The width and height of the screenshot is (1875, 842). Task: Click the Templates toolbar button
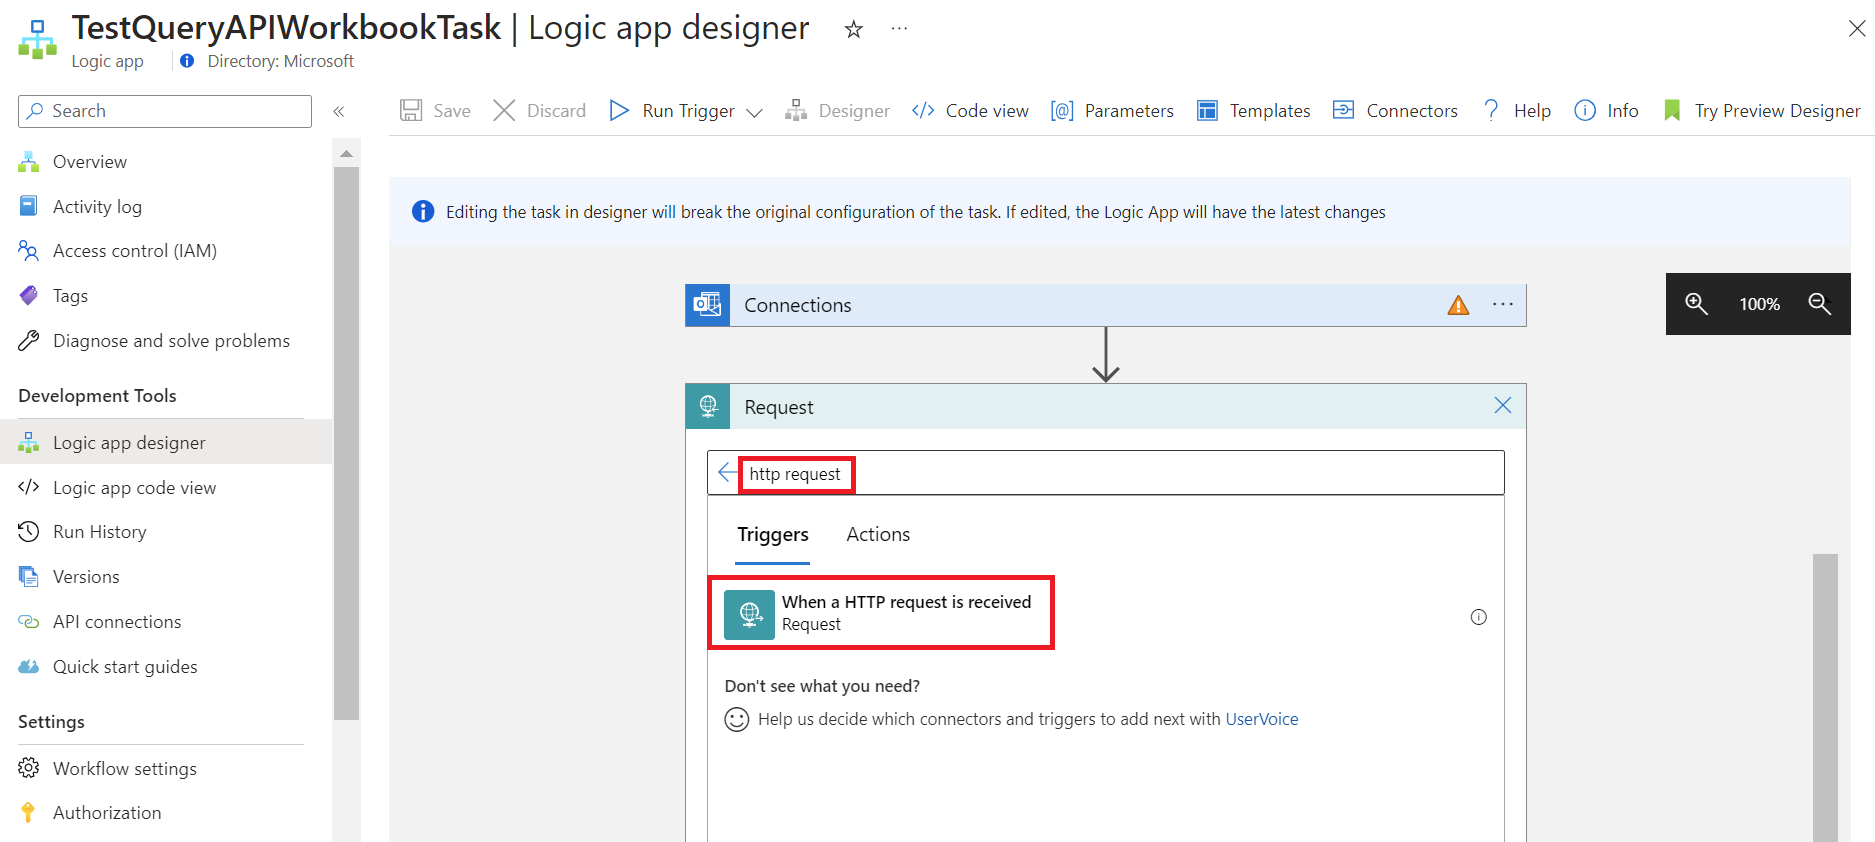pos(1254,111)
